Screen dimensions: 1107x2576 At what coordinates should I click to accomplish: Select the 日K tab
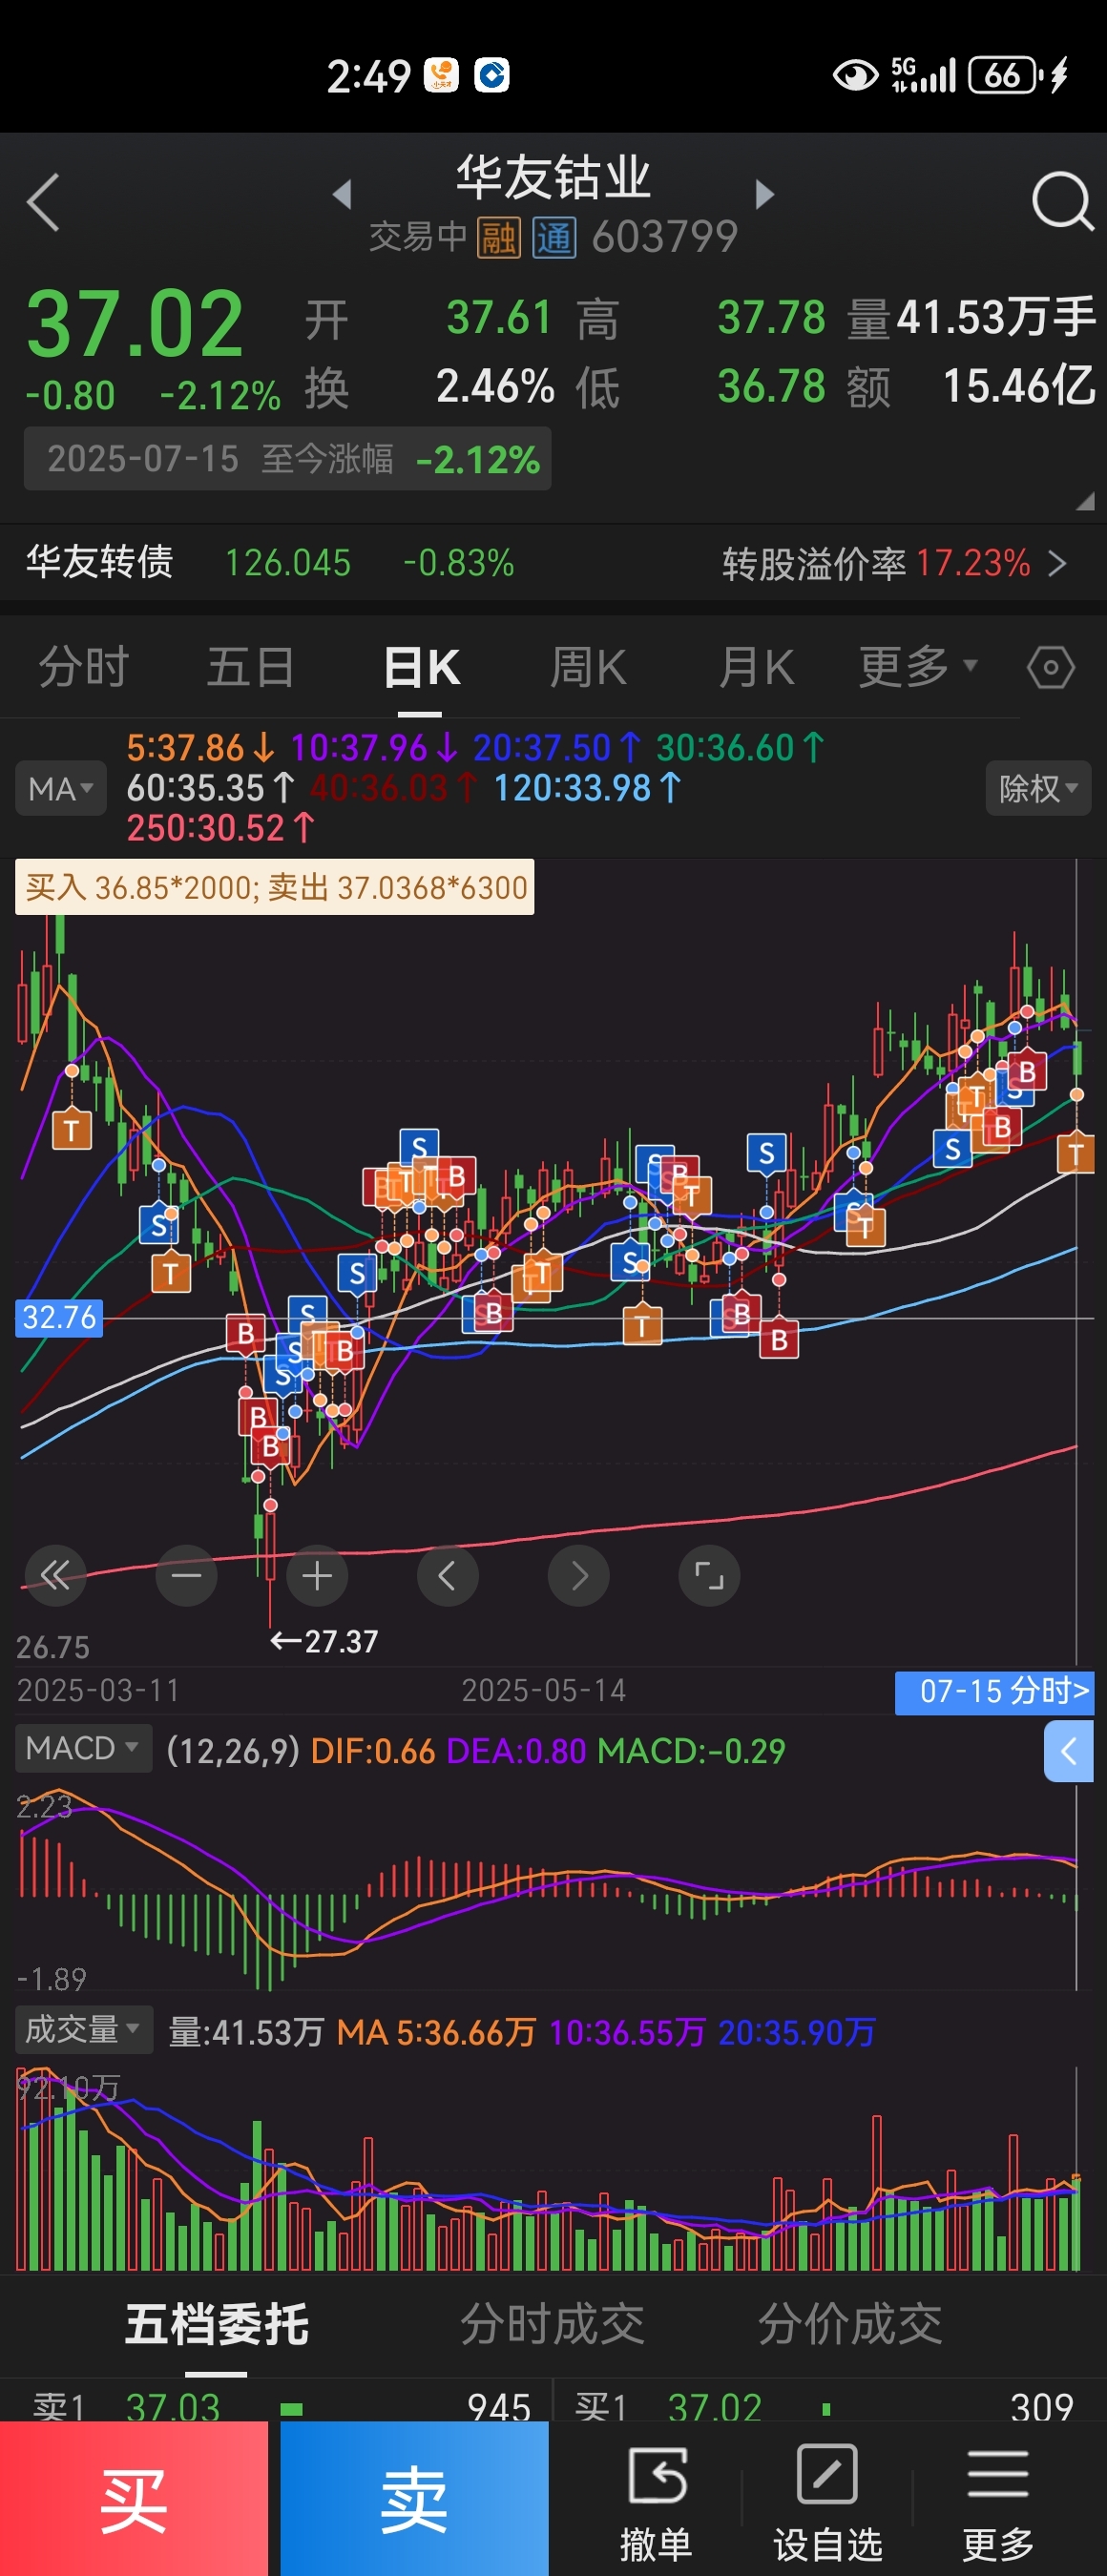421,667
